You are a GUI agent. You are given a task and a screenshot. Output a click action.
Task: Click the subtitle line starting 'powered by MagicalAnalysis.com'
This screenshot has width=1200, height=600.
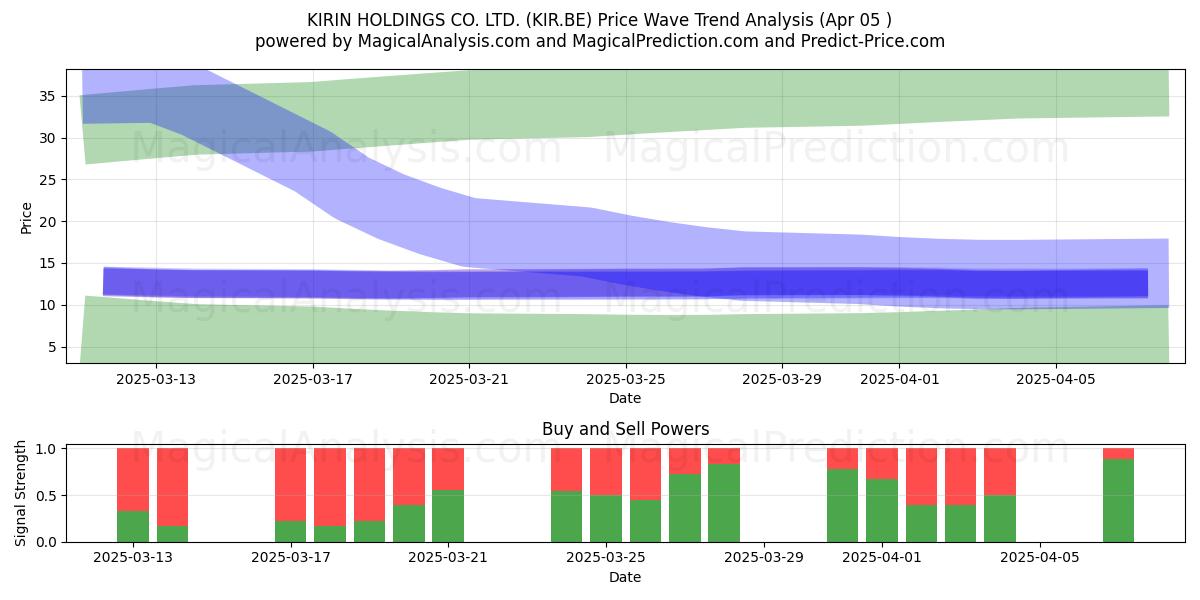(x=600, y=41)
